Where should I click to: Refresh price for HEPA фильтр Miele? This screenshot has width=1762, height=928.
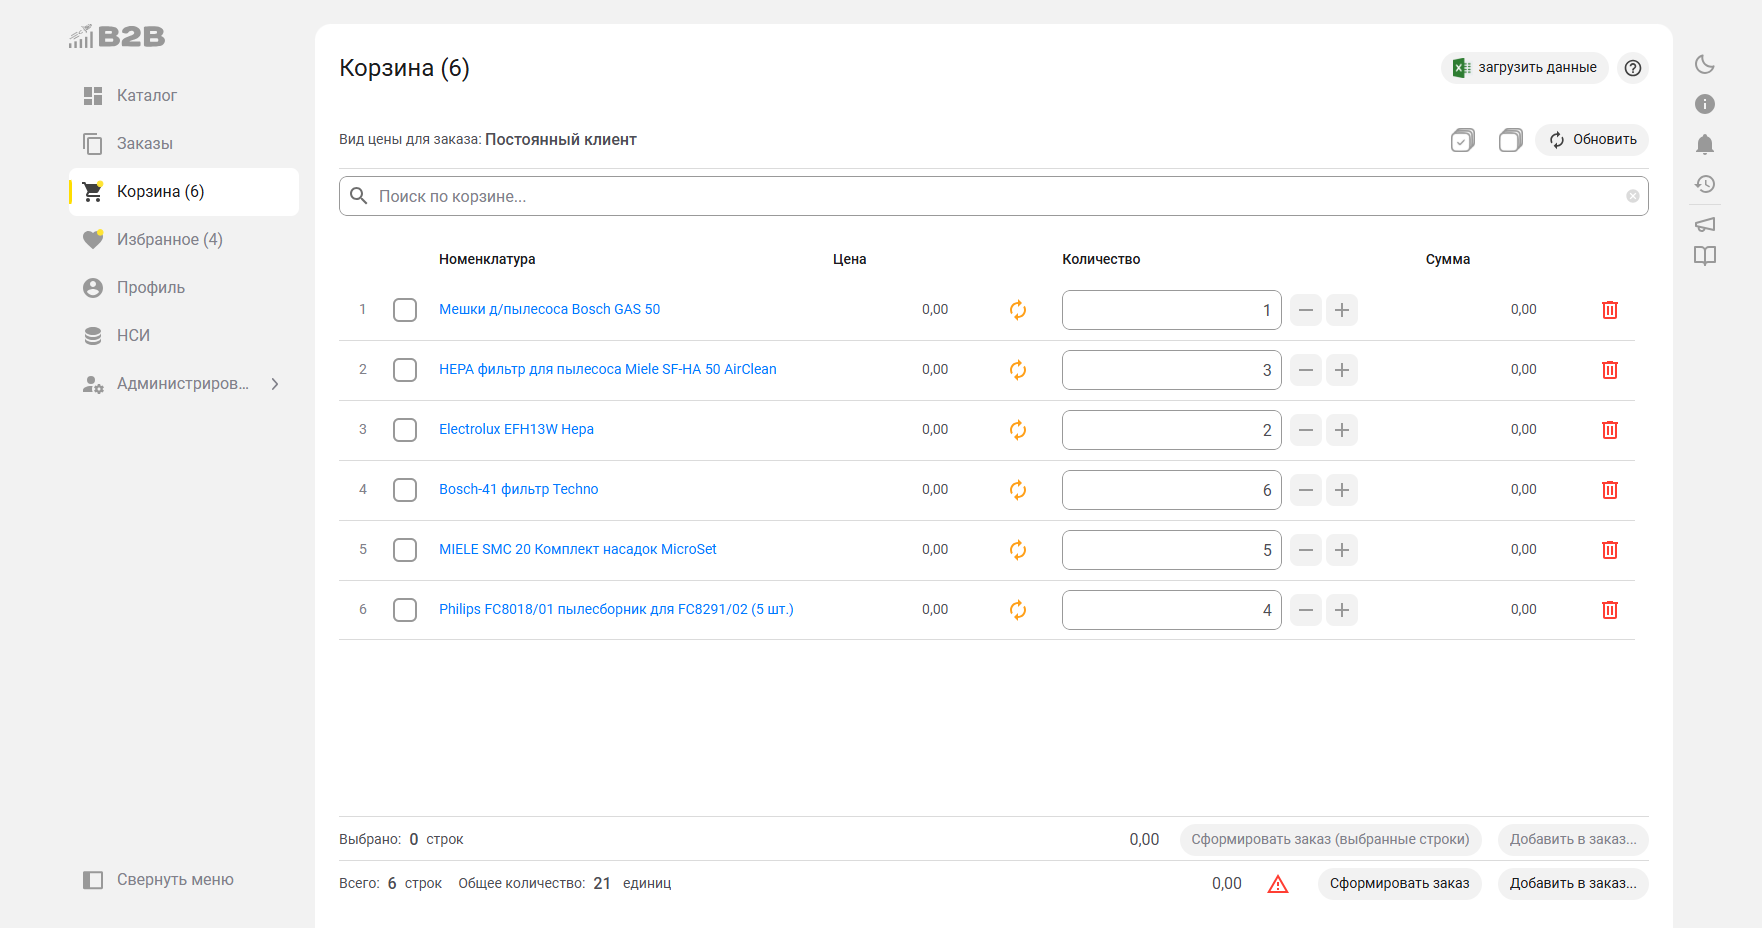[1018, 370]
